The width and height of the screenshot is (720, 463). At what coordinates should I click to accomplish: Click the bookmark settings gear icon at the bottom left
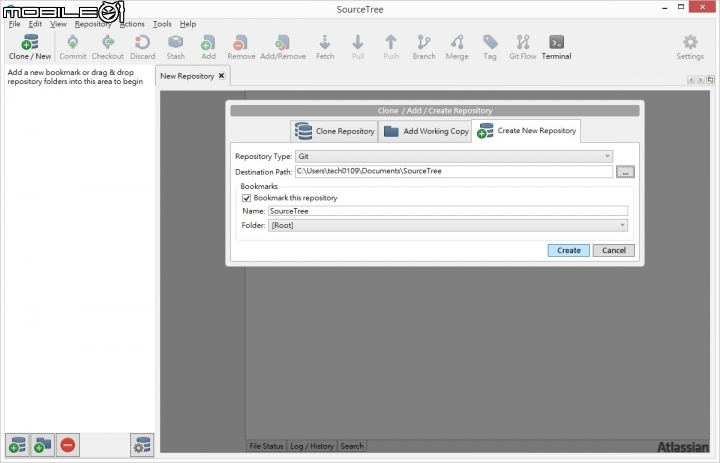pos(142,445)
